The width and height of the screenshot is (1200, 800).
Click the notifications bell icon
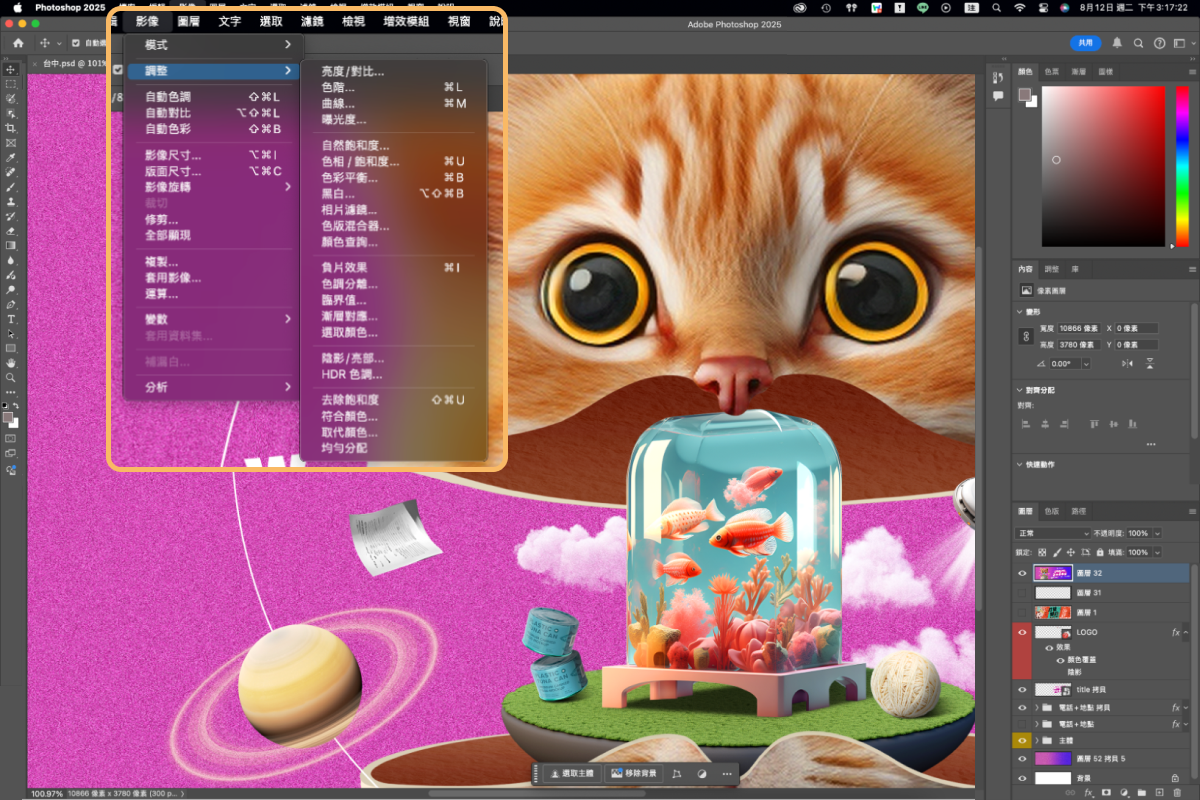tap(1117, 43)
